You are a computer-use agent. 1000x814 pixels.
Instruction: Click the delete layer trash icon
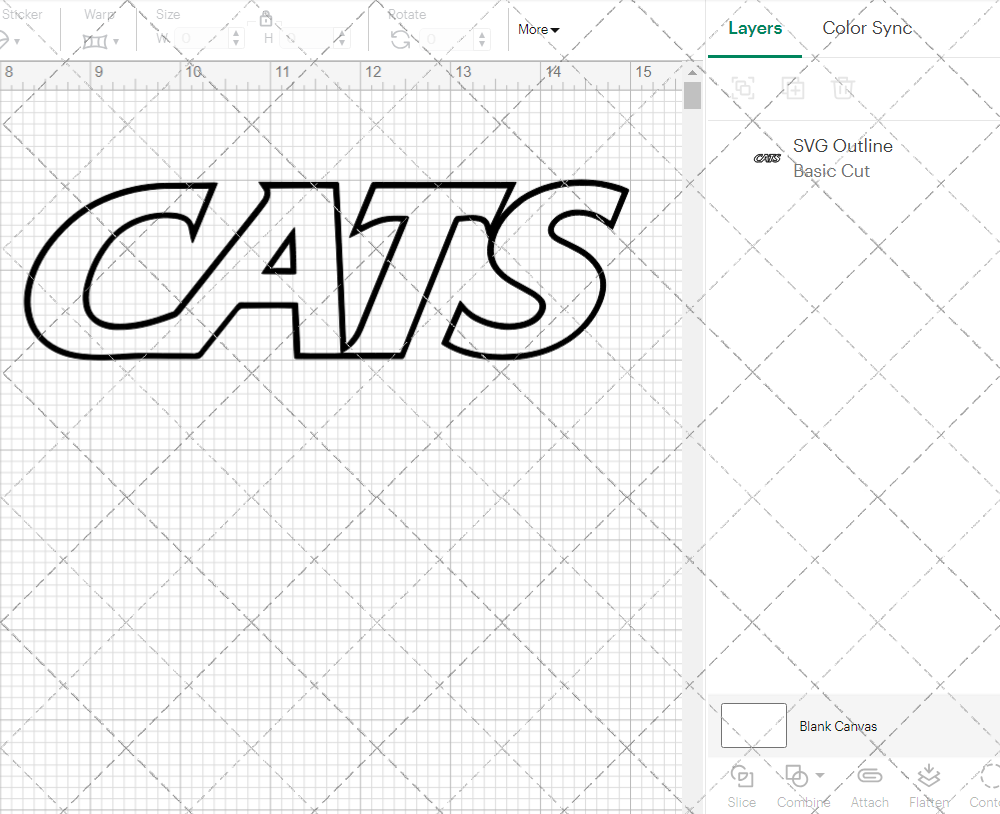843,89
